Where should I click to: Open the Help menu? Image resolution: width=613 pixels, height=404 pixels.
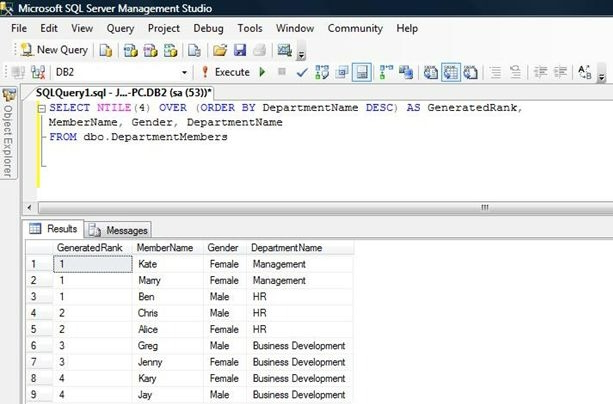pyautogui.click(x=407, y=28)
